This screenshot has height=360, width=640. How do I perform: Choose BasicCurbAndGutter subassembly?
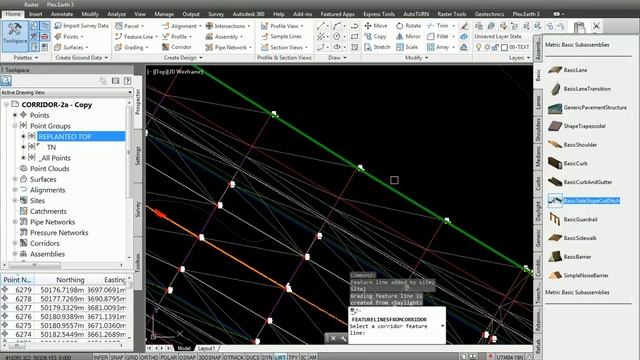click(580, 182)
